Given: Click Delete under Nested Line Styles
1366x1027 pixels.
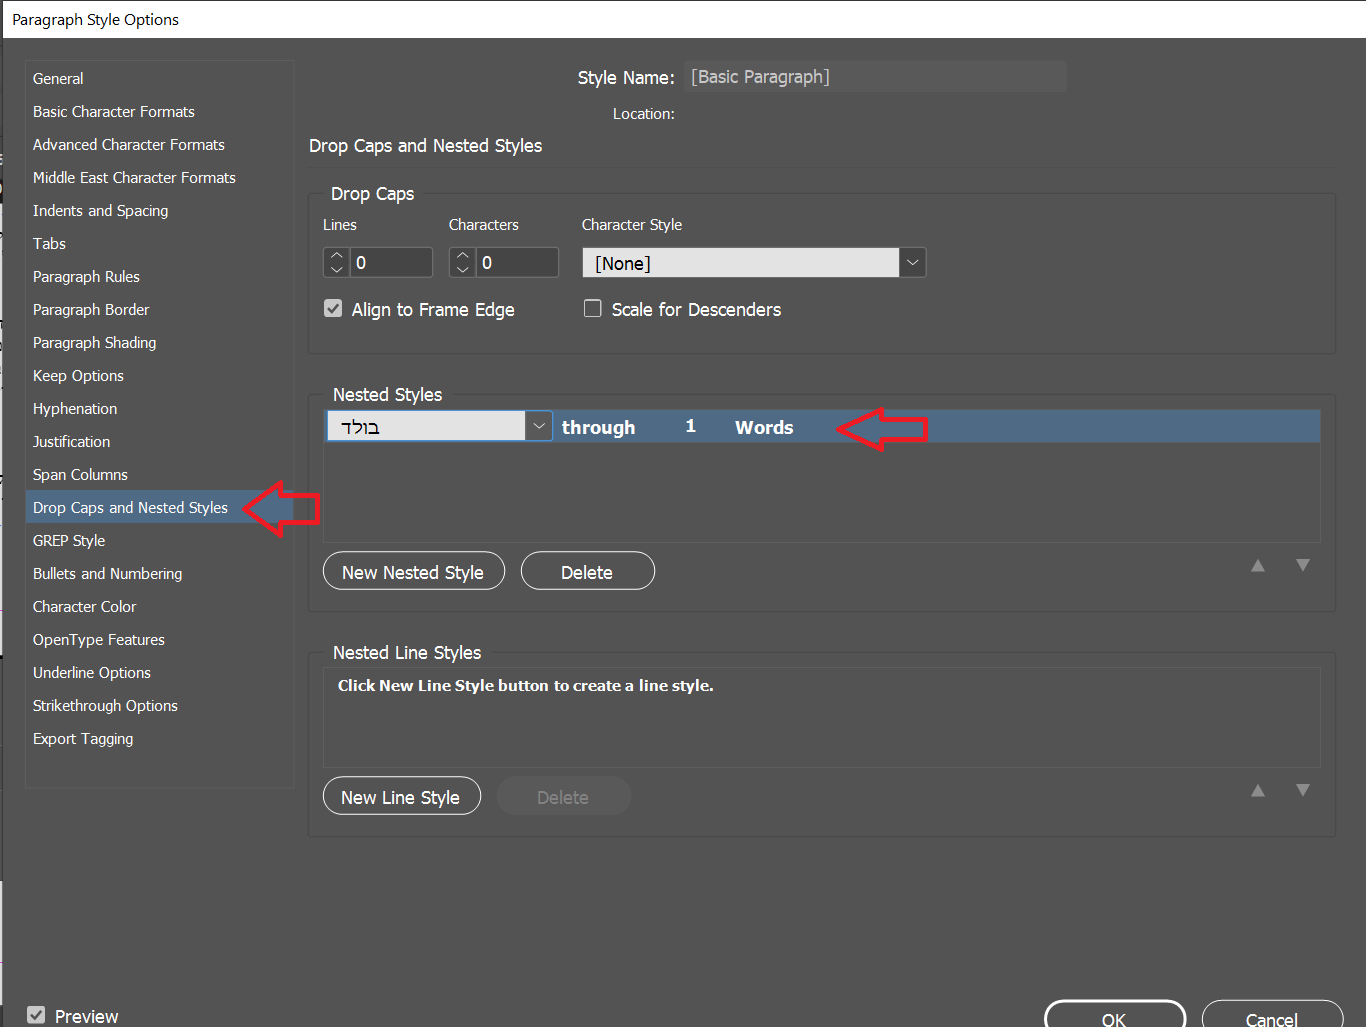Looking at the screenshot, I should (x=564, y=796).
